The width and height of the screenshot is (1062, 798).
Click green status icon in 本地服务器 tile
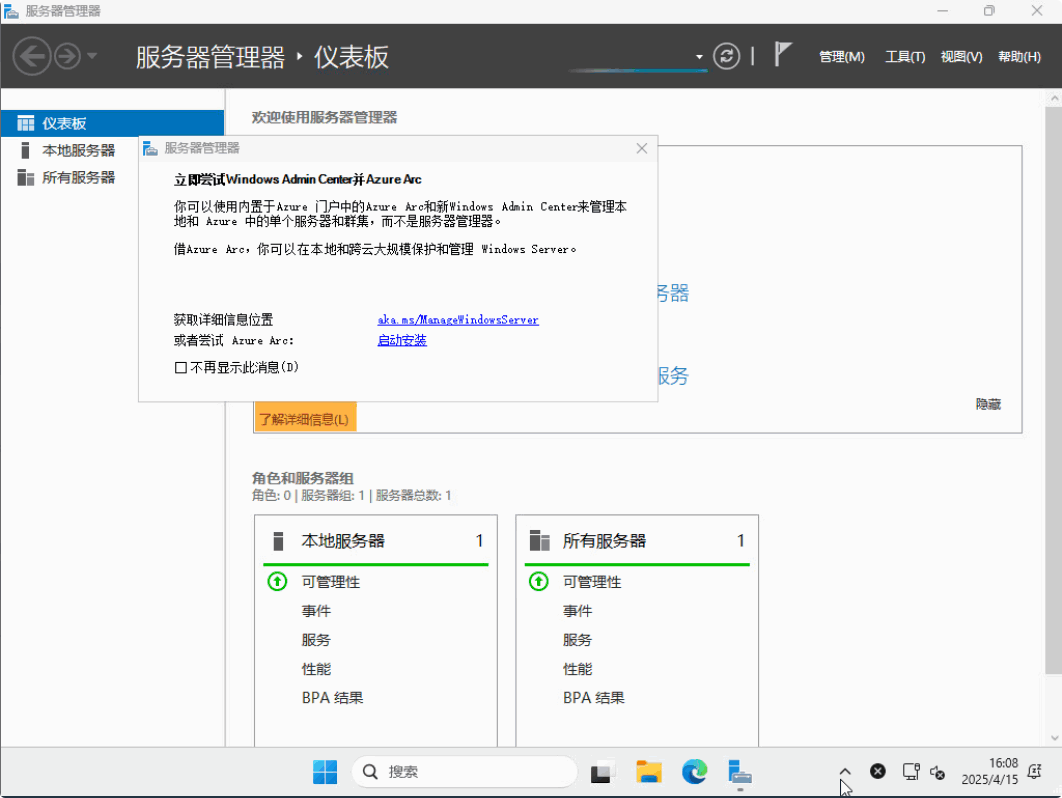click(x=277, y=581)
